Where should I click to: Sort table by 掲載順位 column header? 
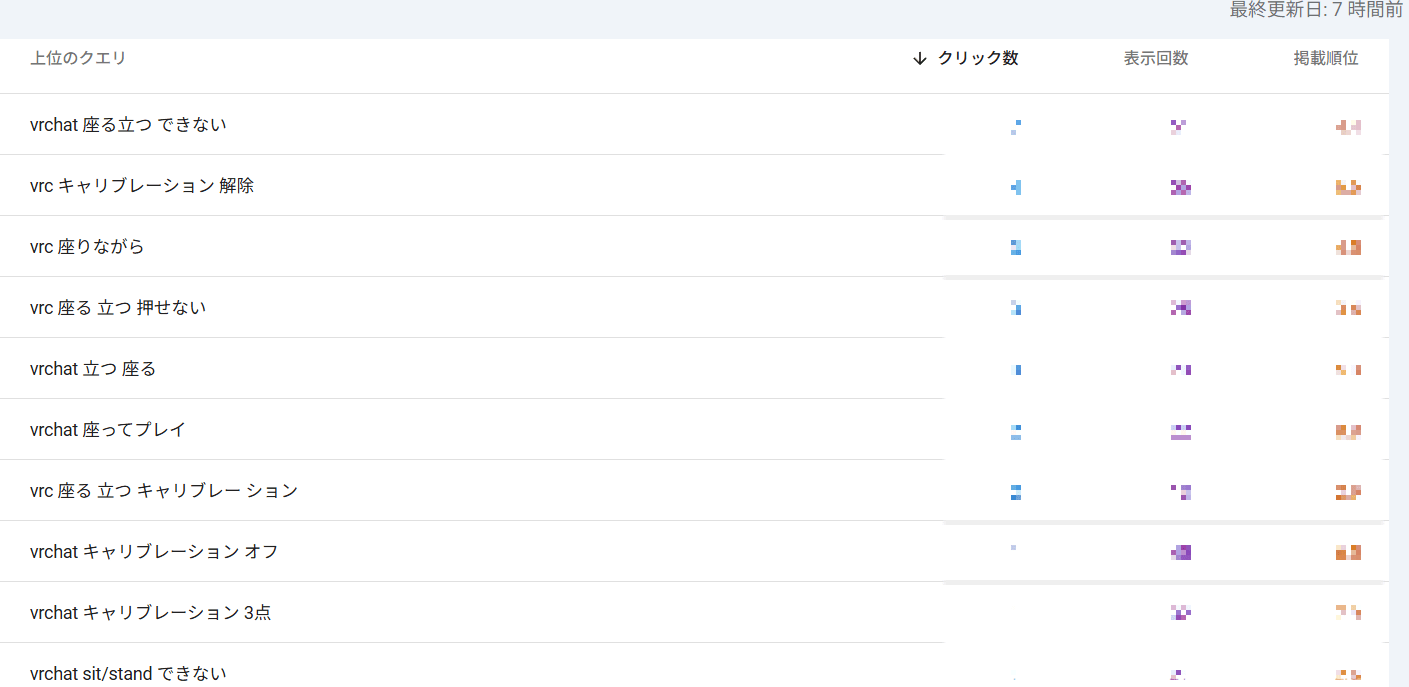pos(1325,59)
